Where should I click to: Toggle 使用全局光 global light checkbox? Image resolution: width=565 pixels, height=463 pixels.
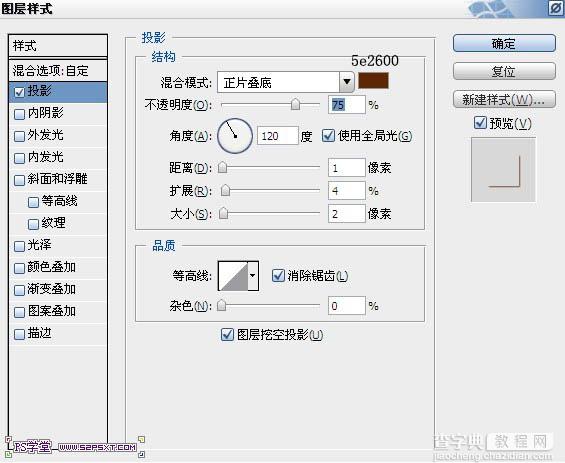(328, 136)
